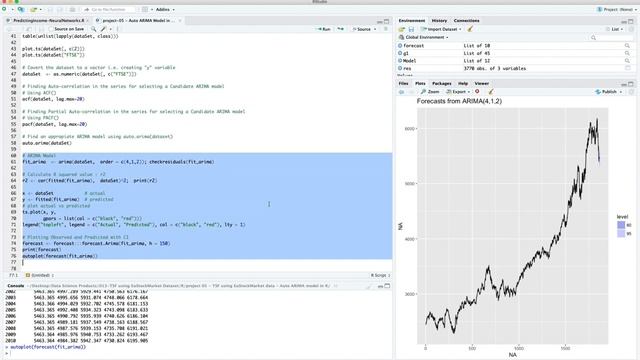Remove the current plot with the red X icon
This screenshot has height=360, width=640.
coord(477,92)
